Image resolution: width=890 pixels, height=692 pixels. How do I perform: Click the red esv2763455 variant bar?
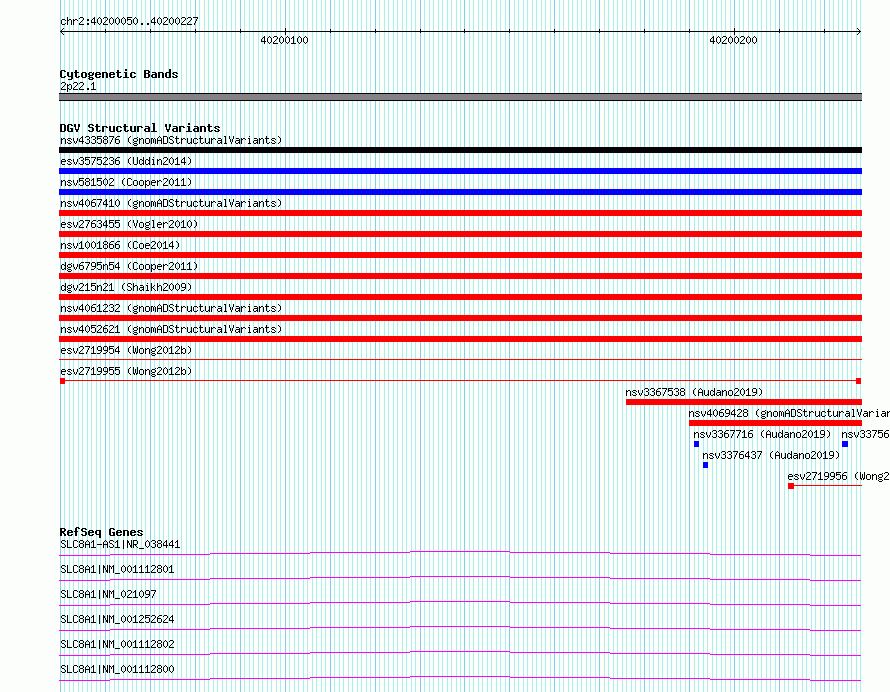coord(460,234)
